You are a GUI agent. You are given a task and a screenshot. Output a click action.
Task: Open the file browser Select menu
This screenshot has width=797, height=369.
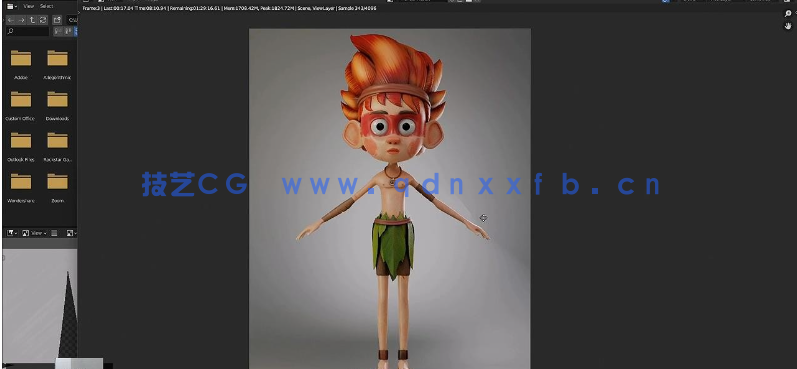pyautogui.click(x=46, y=7)
